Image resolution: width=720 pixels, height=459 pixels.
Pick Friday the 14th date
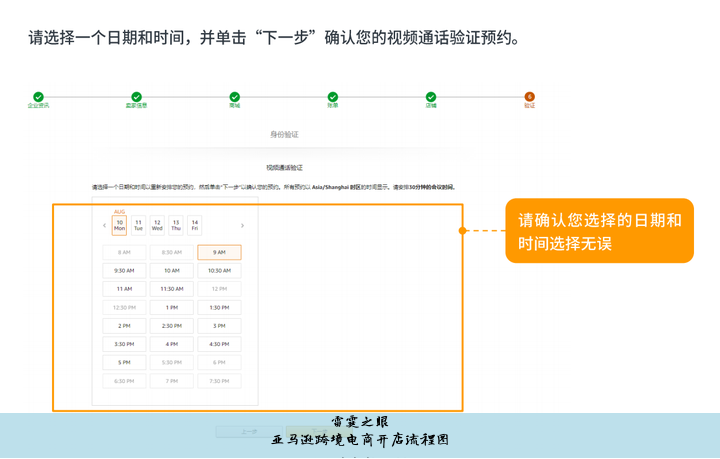[195, 225]
